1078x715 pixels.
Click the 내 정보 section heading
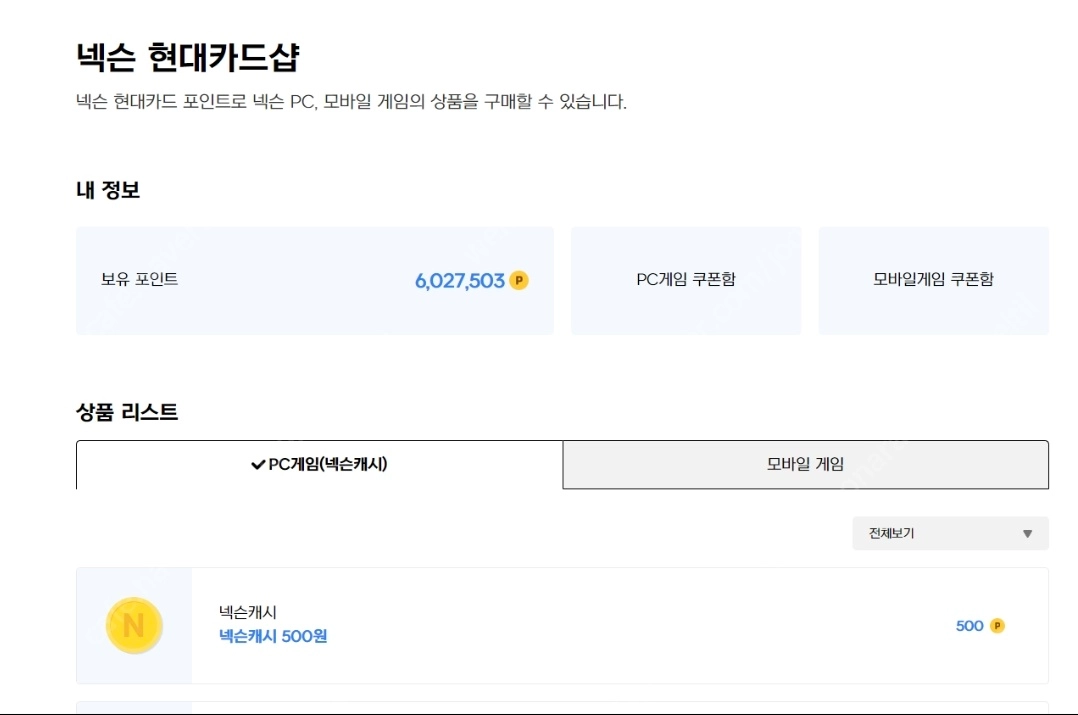pyautogui.click(x=108, y=190)
